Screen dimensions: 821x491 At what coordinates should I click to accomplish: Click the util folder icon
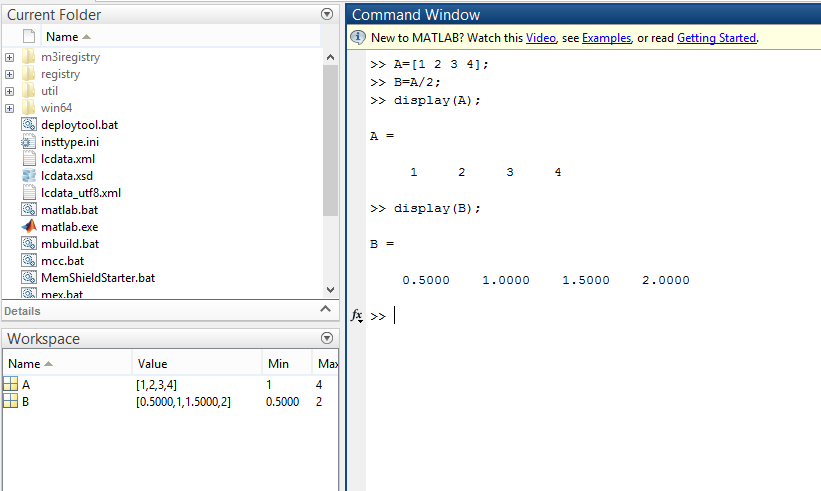point(29,91)
